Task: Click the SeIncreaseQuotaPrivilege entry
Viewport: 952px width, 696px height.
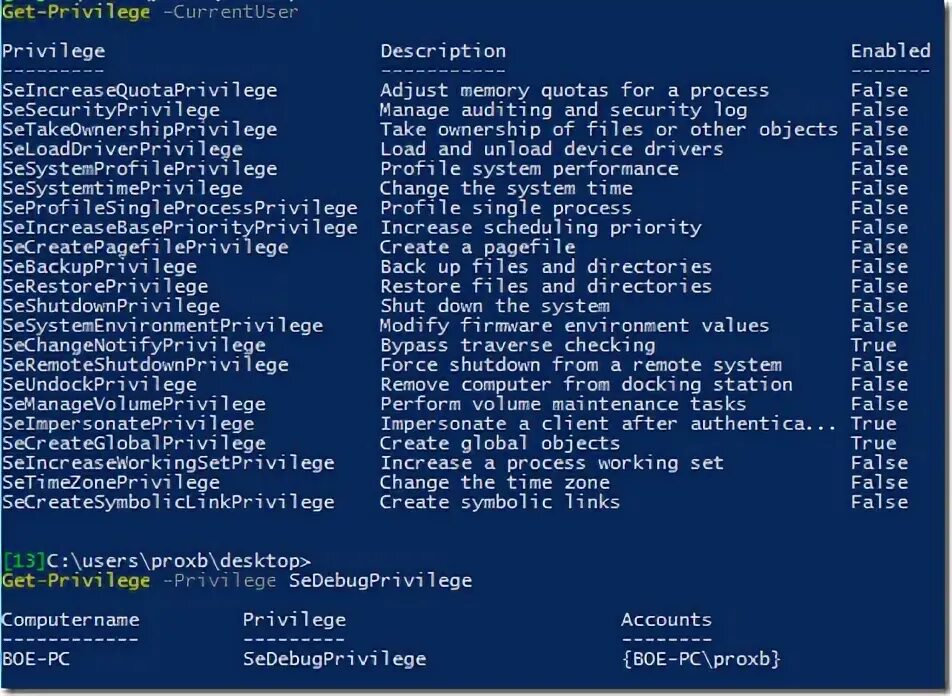Action: click(140, 90)
